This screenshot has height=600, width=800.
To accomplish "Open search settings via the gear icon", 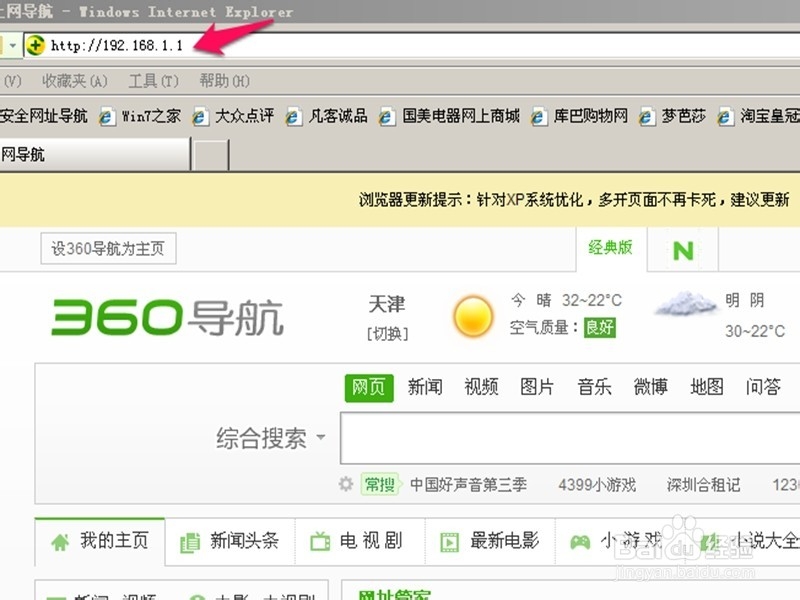I will point(344,483).
